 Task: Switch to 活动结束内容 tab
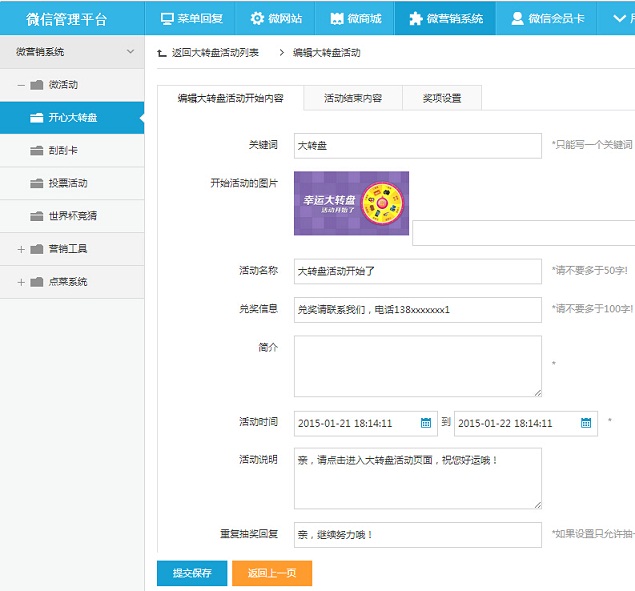click(353, 98)
